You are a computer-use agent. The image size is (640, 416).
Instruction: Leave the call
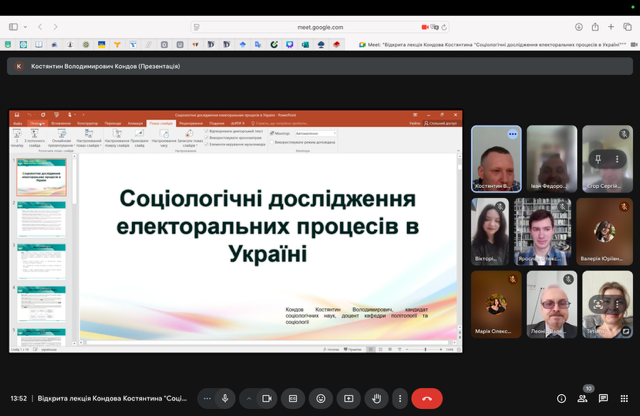[x=427, y=398]
